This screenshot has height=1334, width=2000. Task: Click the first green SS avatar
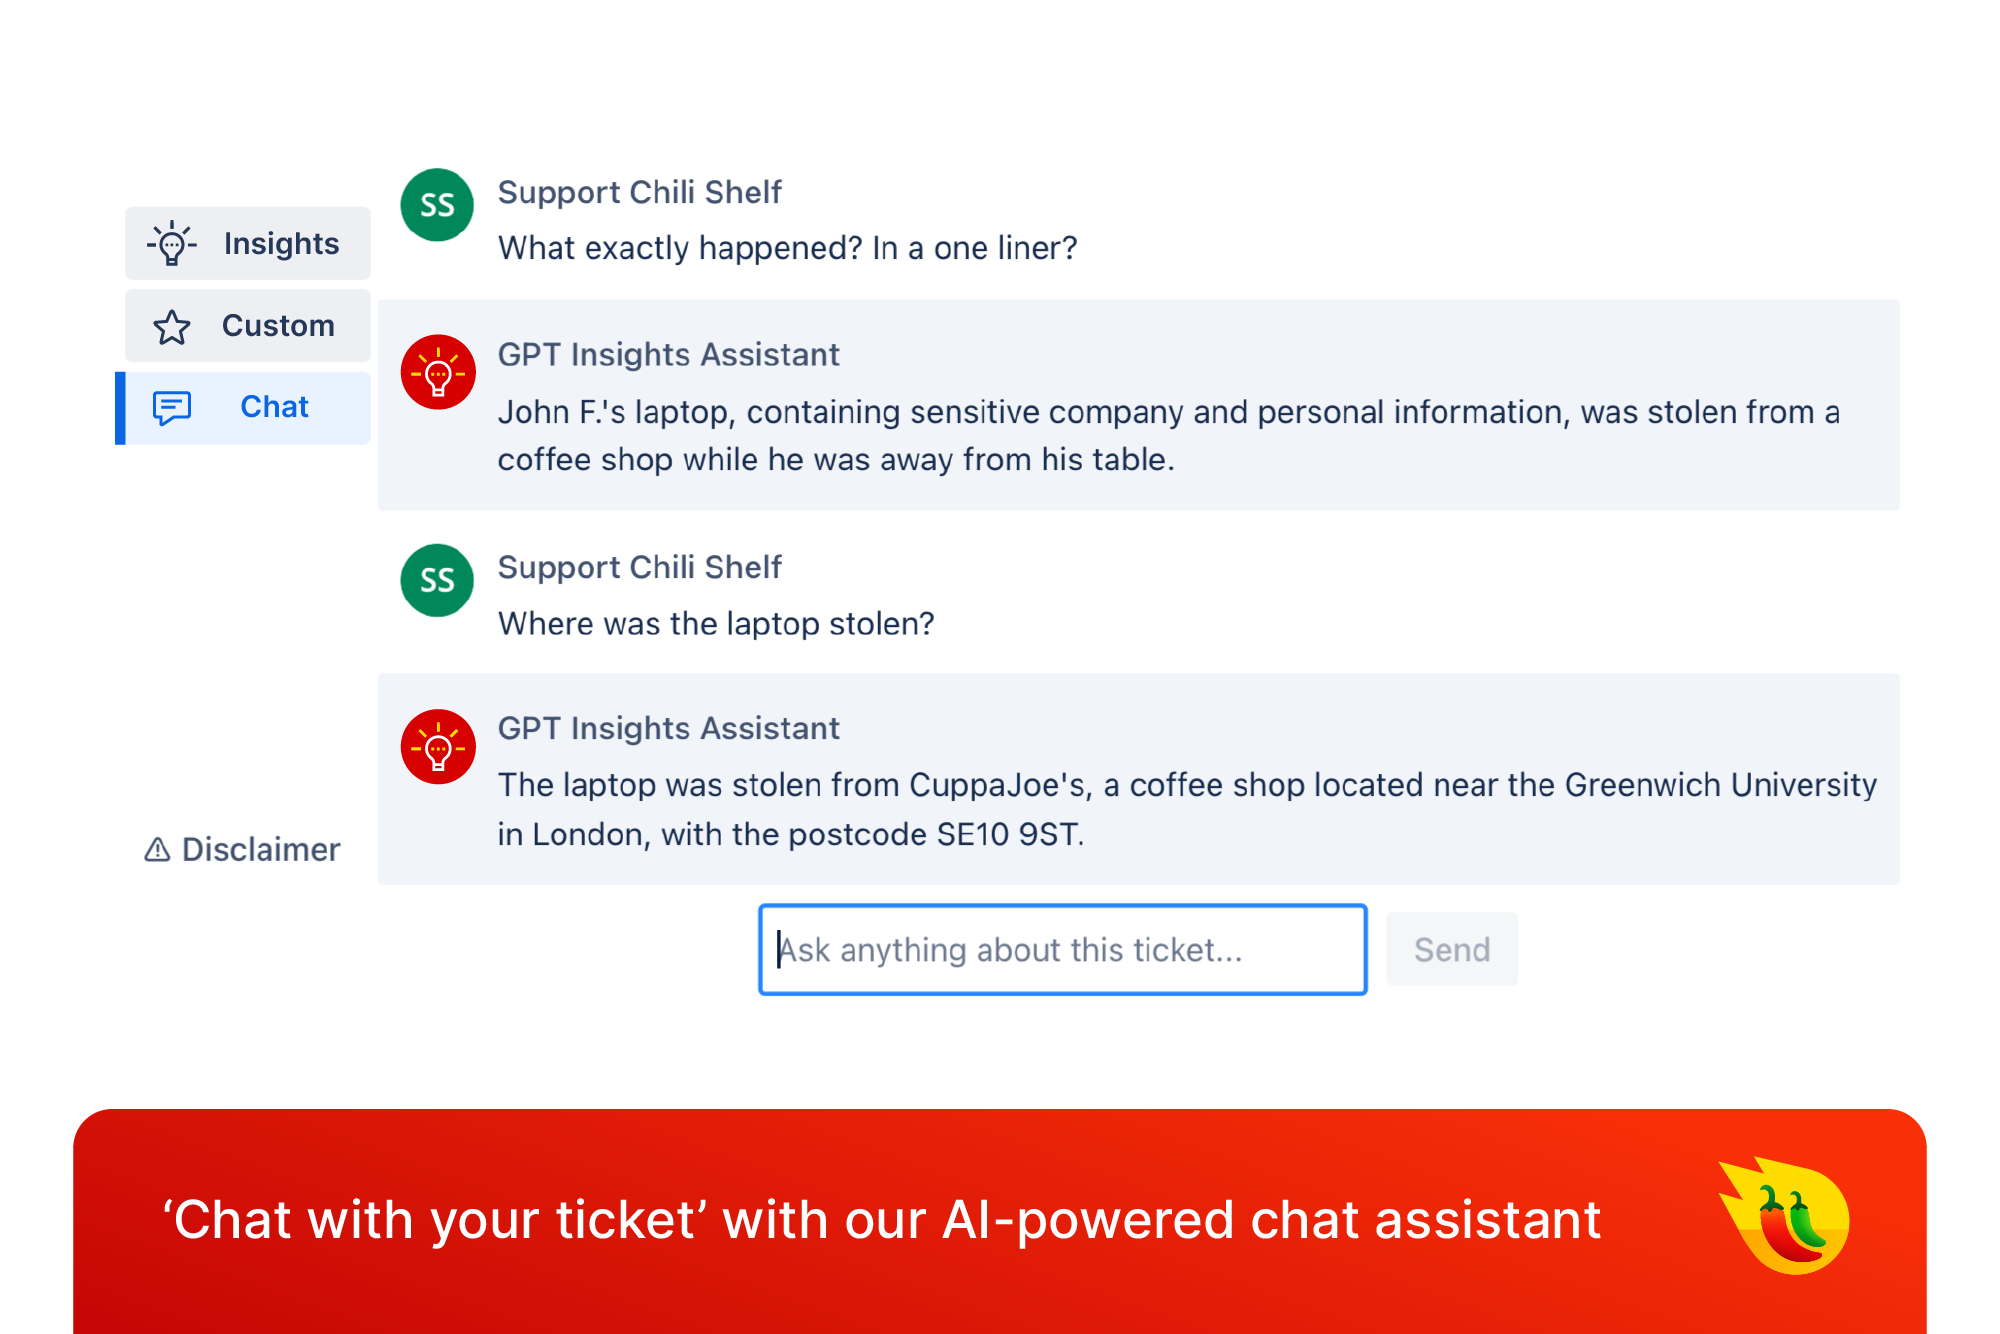437,205
